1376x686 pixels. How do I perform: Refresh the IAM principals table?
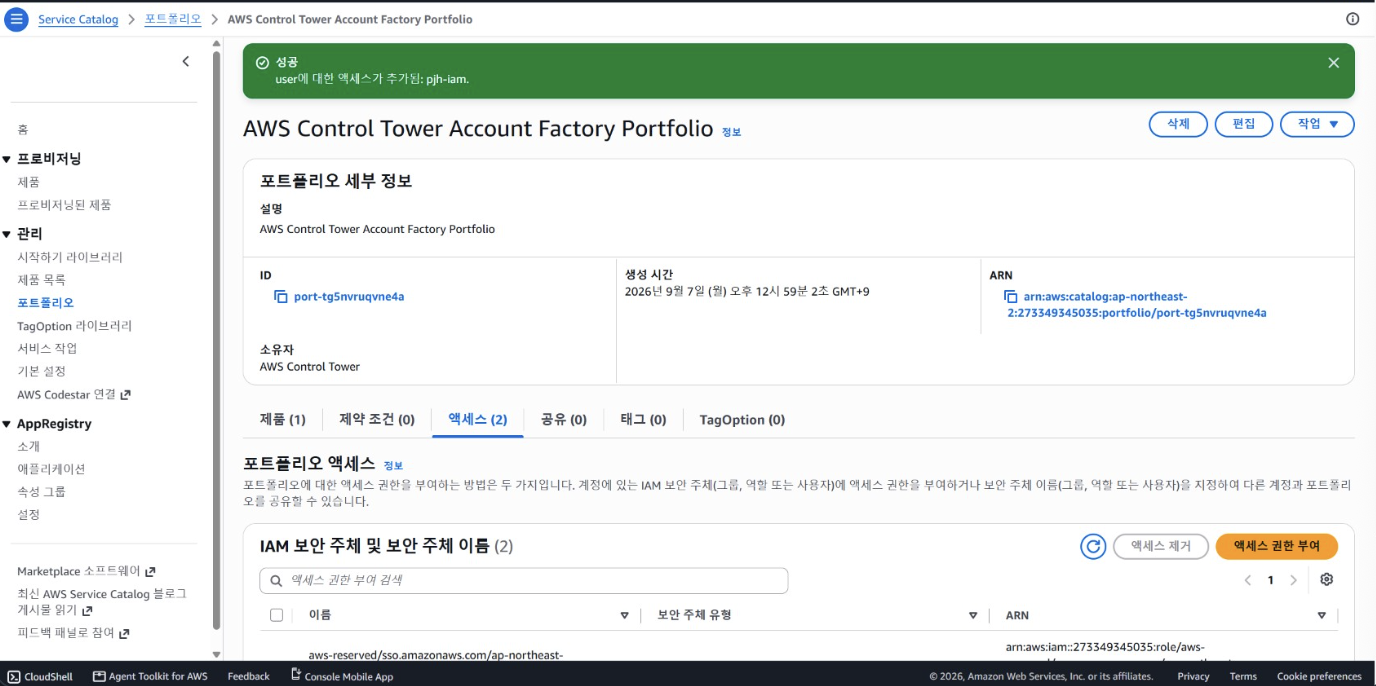click(x=1094, y=546)
